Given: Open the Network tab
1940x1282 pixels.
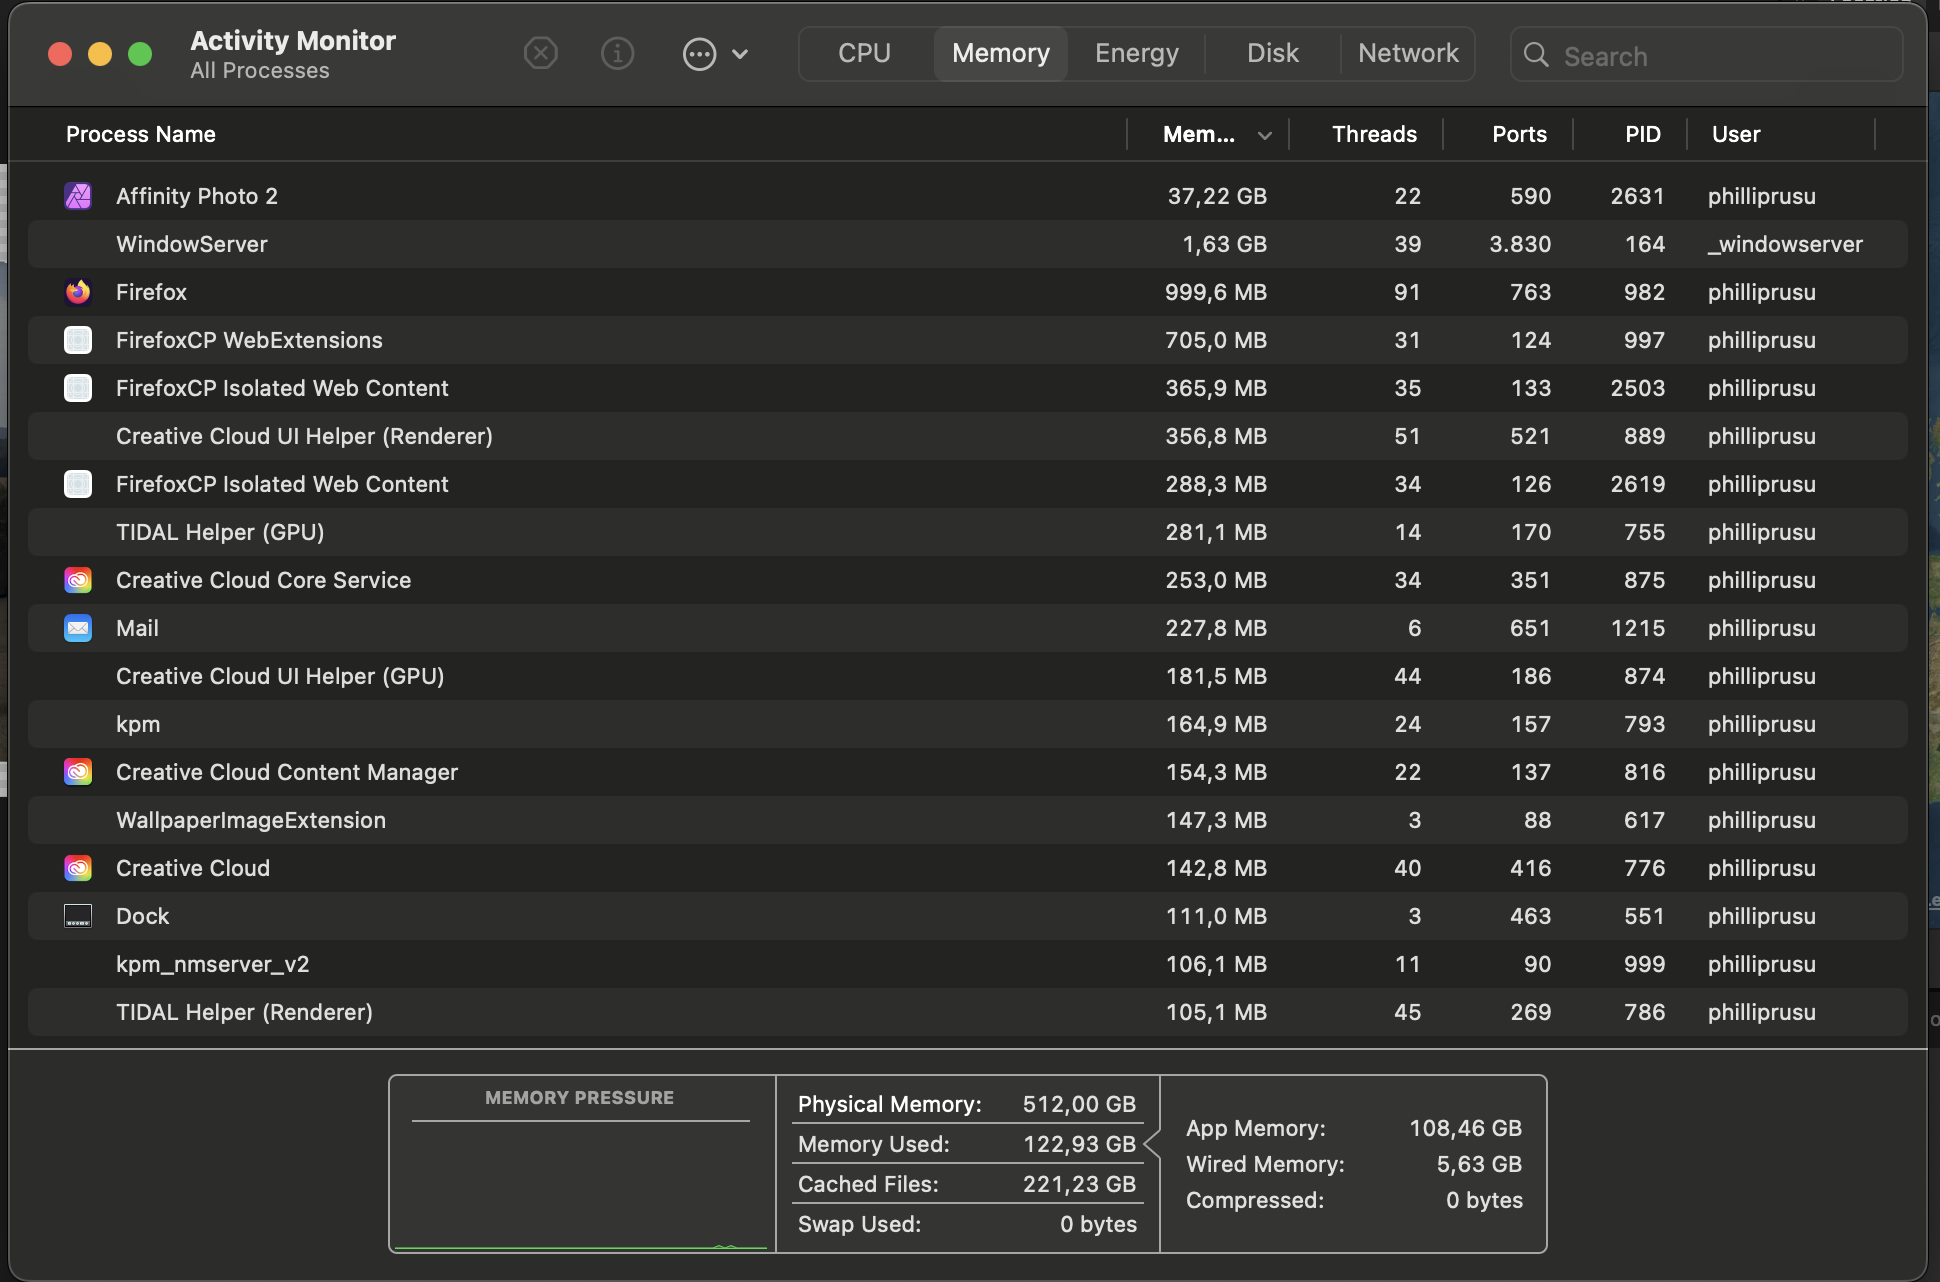Looking at the screenshot, I should pyautogui.click(x=1408, y=53).
